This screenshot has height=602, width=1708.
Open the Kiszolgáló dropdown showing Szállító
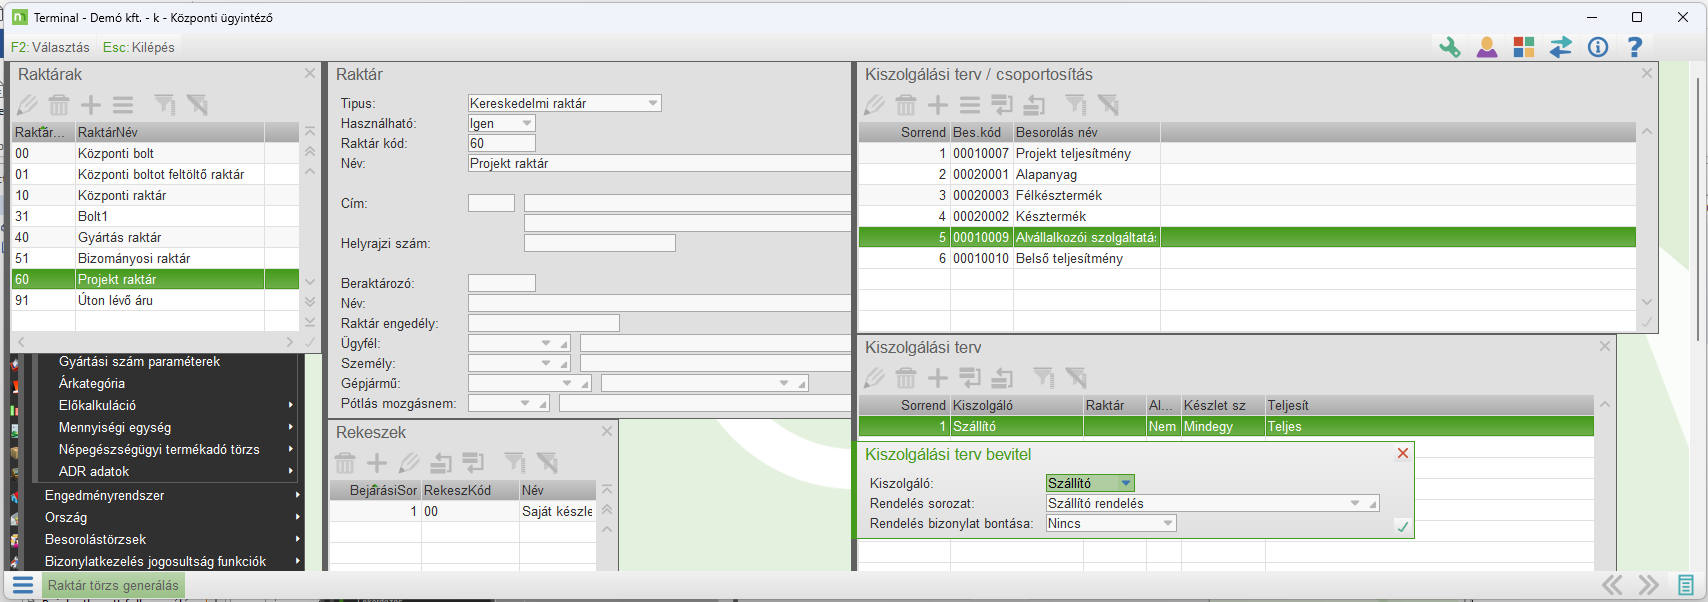[x=1126, y=483]
